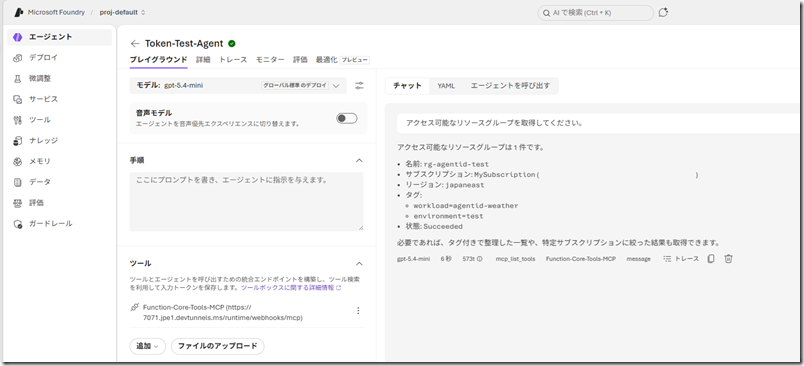Open the 評価 sidebar item
This screenshot has width=804, height=366.
coord(59,203)
